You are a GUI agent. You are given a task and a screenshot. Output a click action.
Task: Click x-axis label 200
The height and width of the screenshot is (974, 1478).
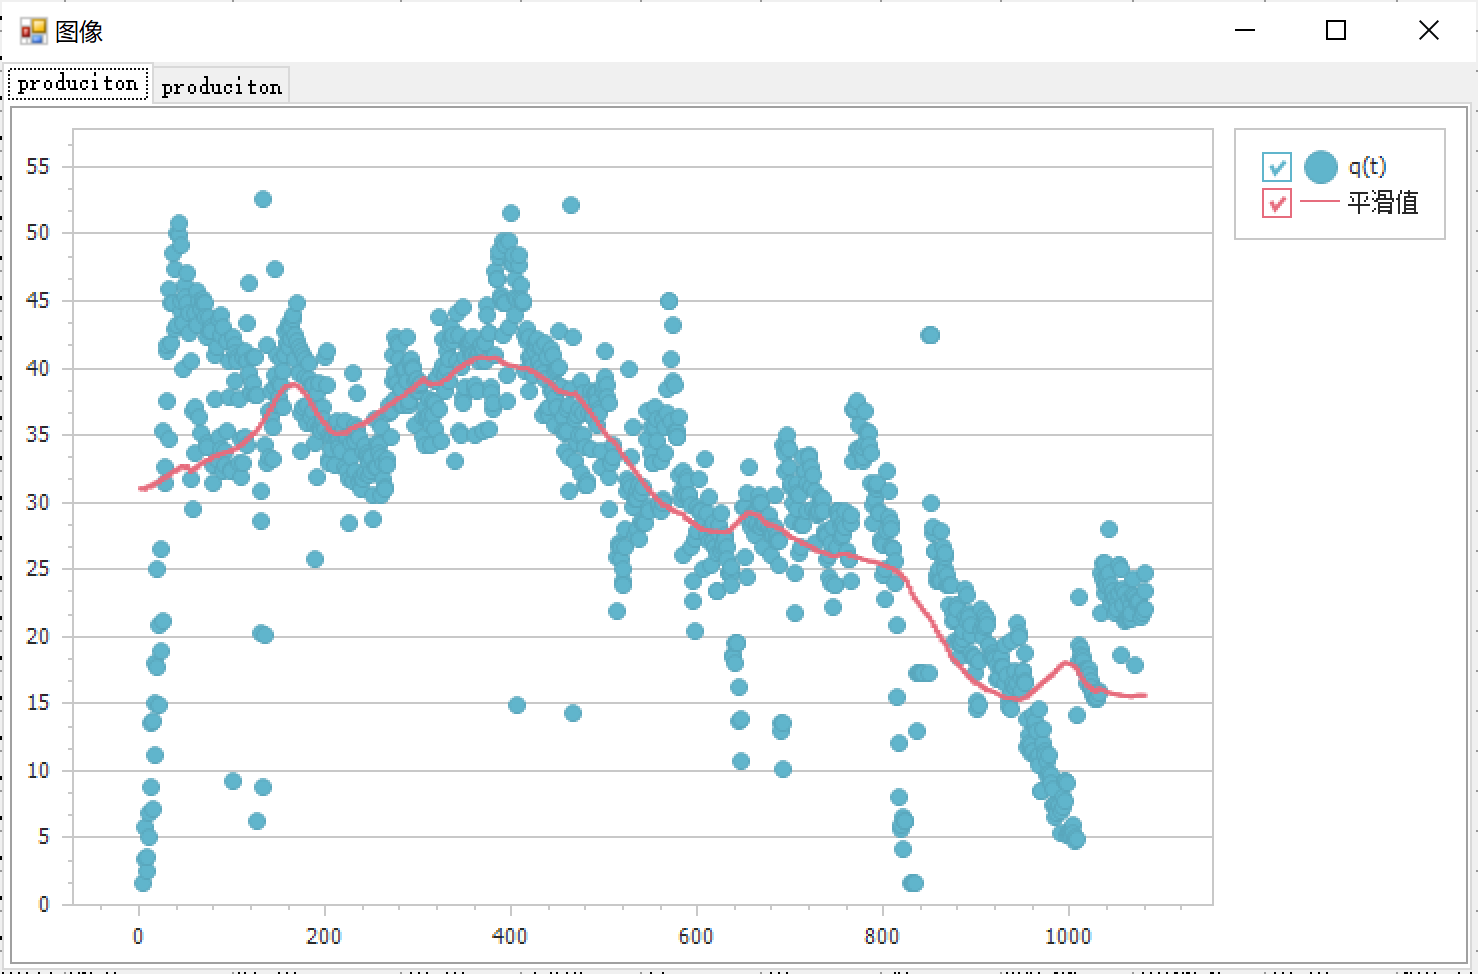pos(324,937)
